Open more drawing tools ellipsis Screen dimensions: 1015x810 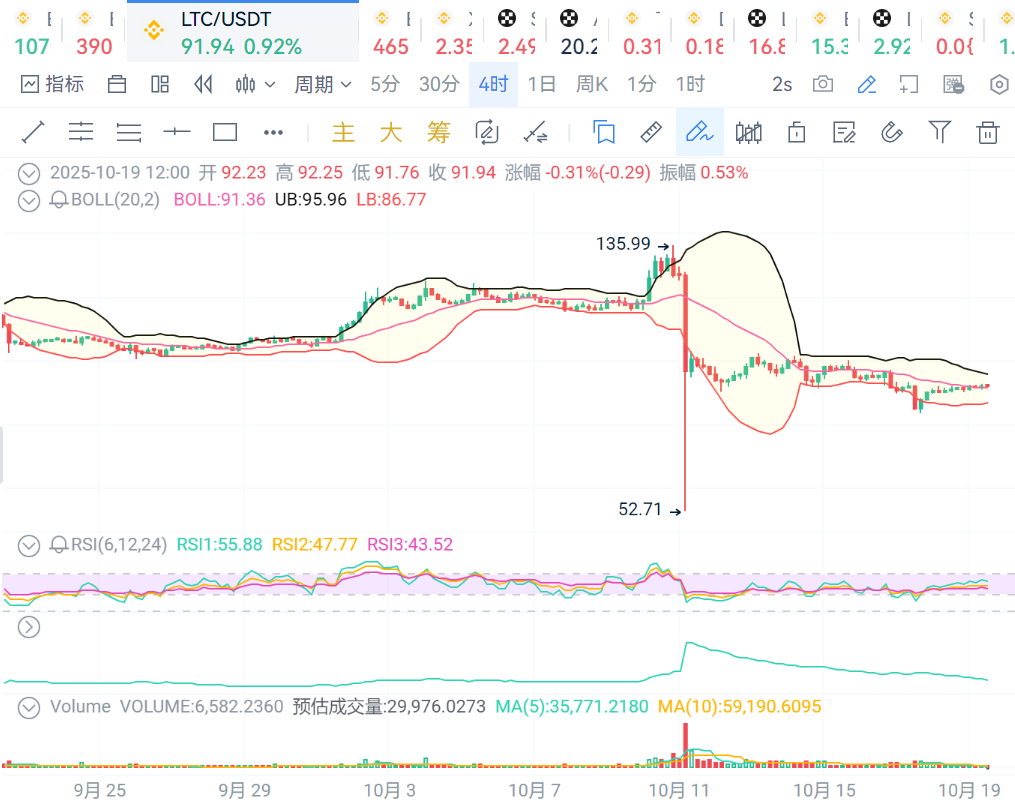pyautogui.click(x=273, y=132)
